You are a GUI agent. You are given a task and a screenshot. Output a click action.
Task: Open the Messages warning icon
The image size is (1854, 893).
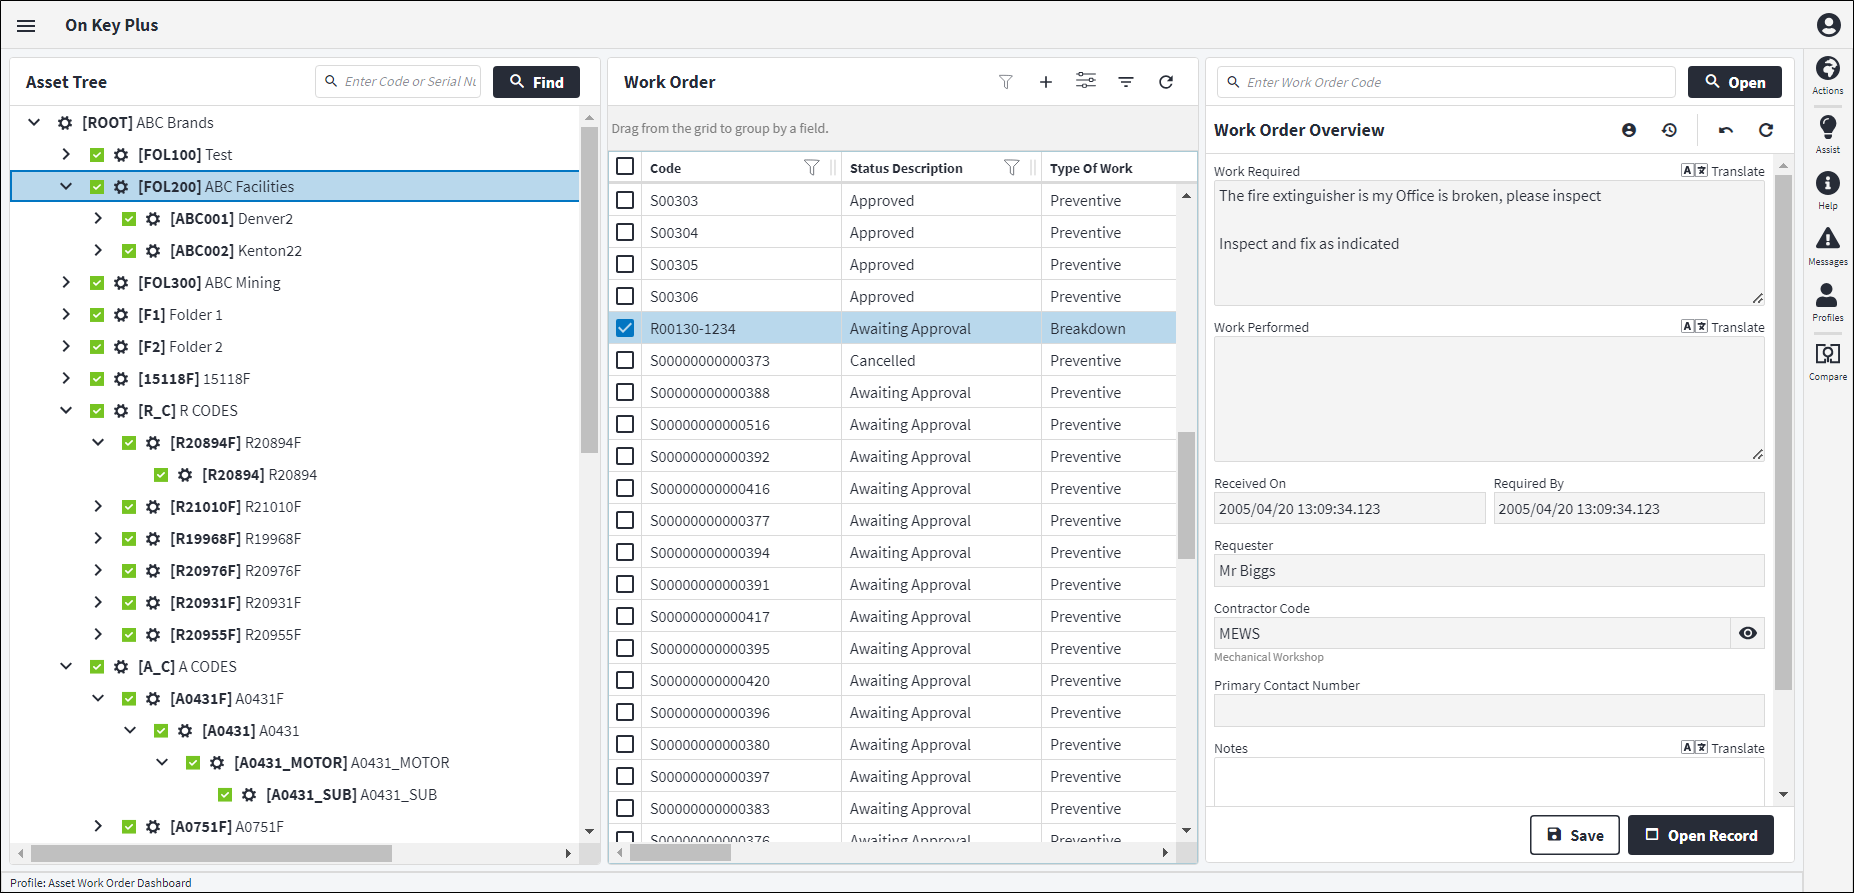coord(1827,245)
